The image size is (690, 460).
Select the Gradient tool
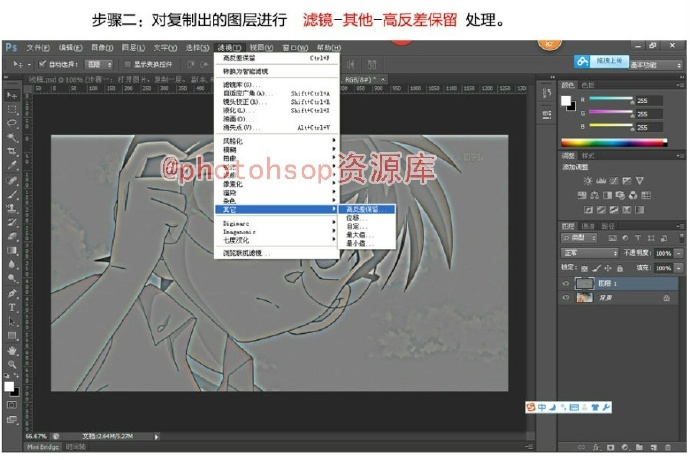point(12,250)
